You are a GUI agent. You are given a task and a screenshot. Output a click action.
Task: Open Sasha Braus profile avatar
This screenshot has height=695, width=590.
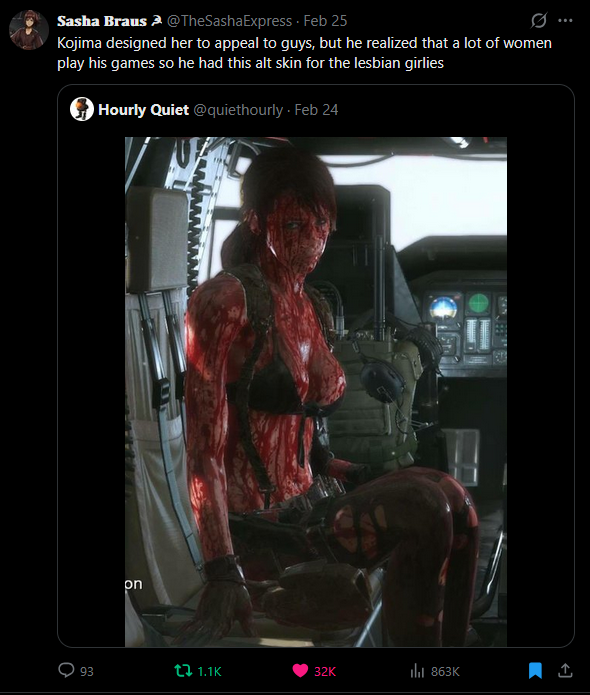coord(29,30)
